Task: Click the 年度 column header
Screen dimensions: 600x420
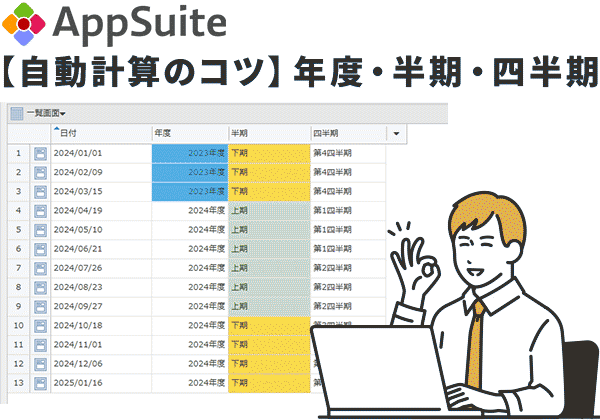Action: pos(190,133)
